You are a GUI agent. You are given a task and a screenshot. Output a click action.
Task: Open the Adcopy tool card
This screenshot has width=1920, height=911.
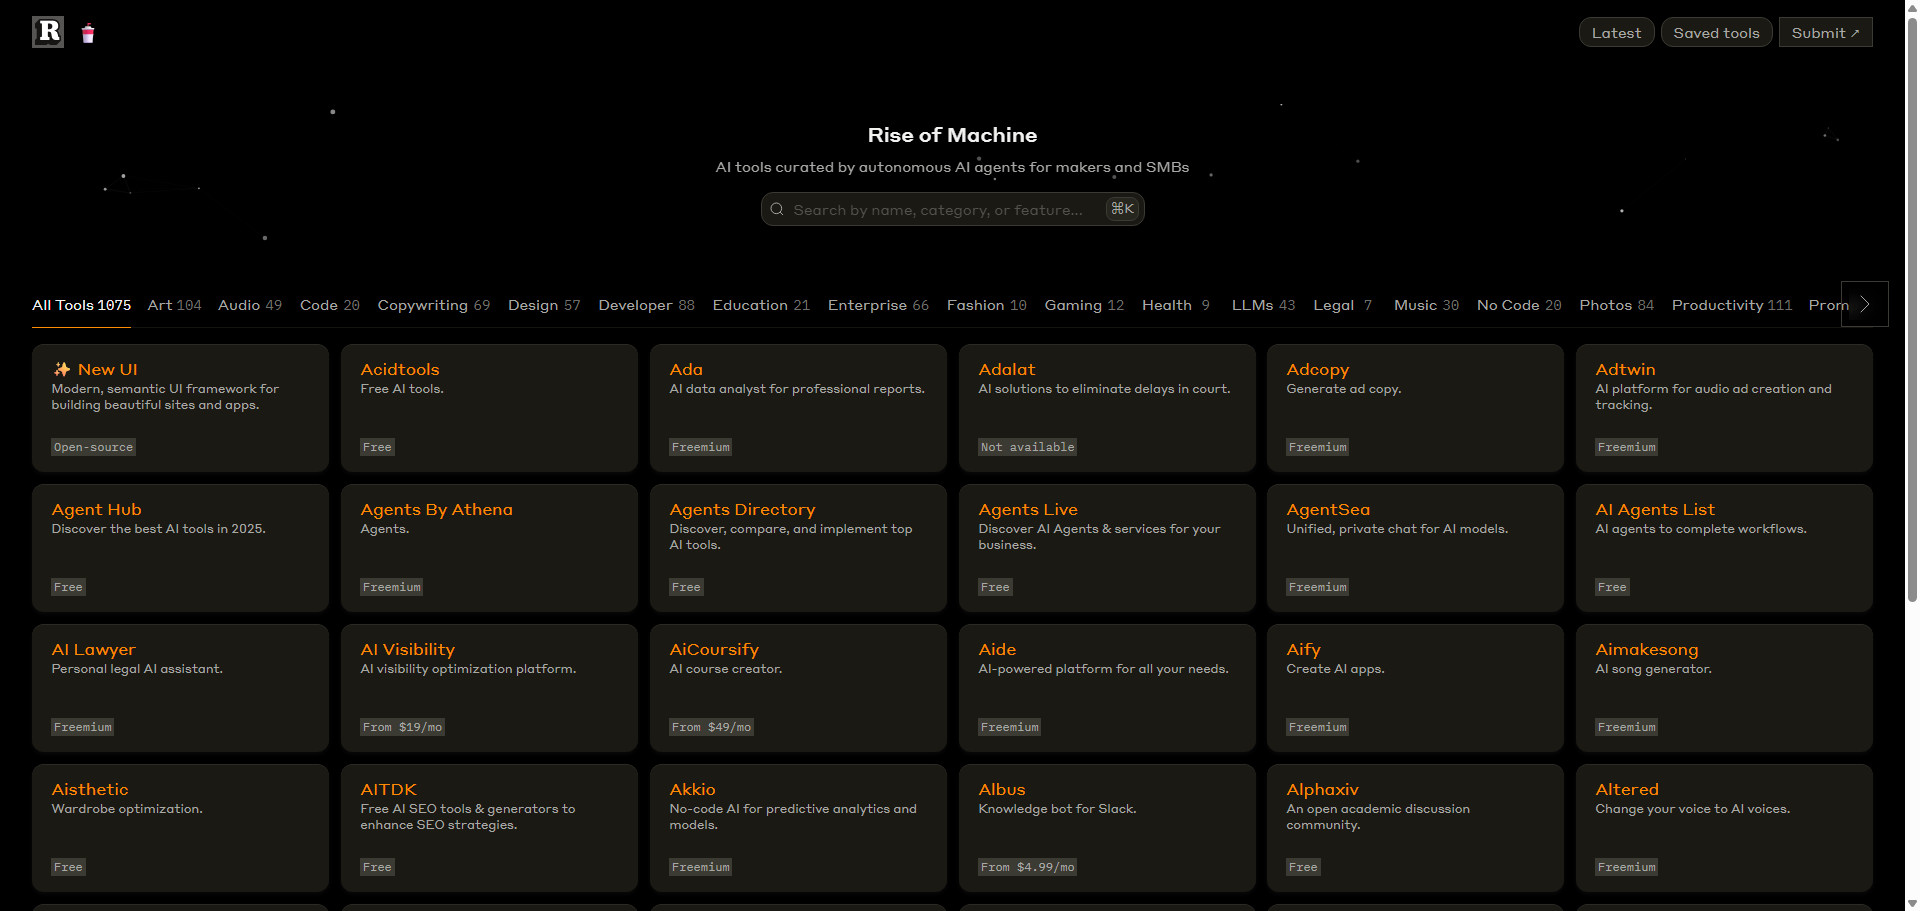(x=1415, y=408)
